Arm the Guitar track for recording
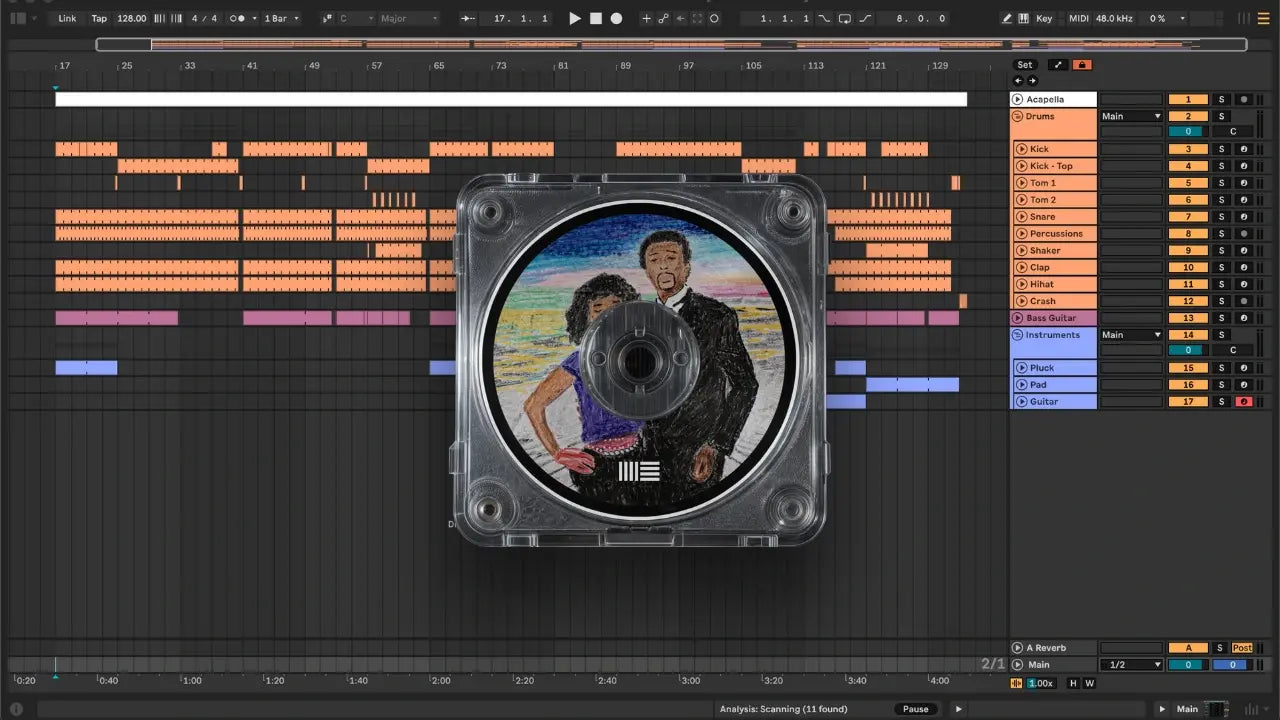Viewport: 1280px width, 720px height. 1243,402
